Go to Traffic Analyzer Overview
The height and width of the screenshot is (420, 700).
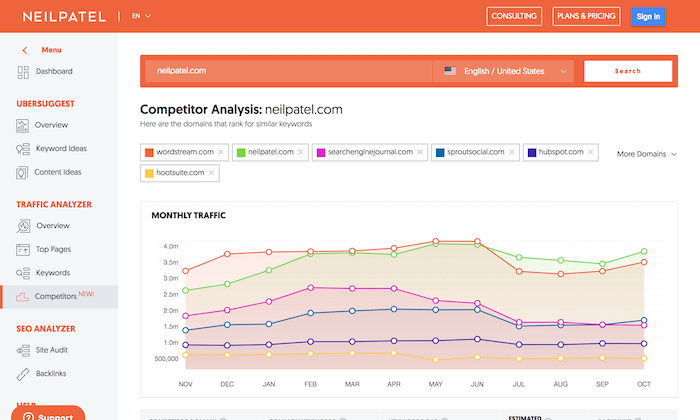[x=53, y=226]
